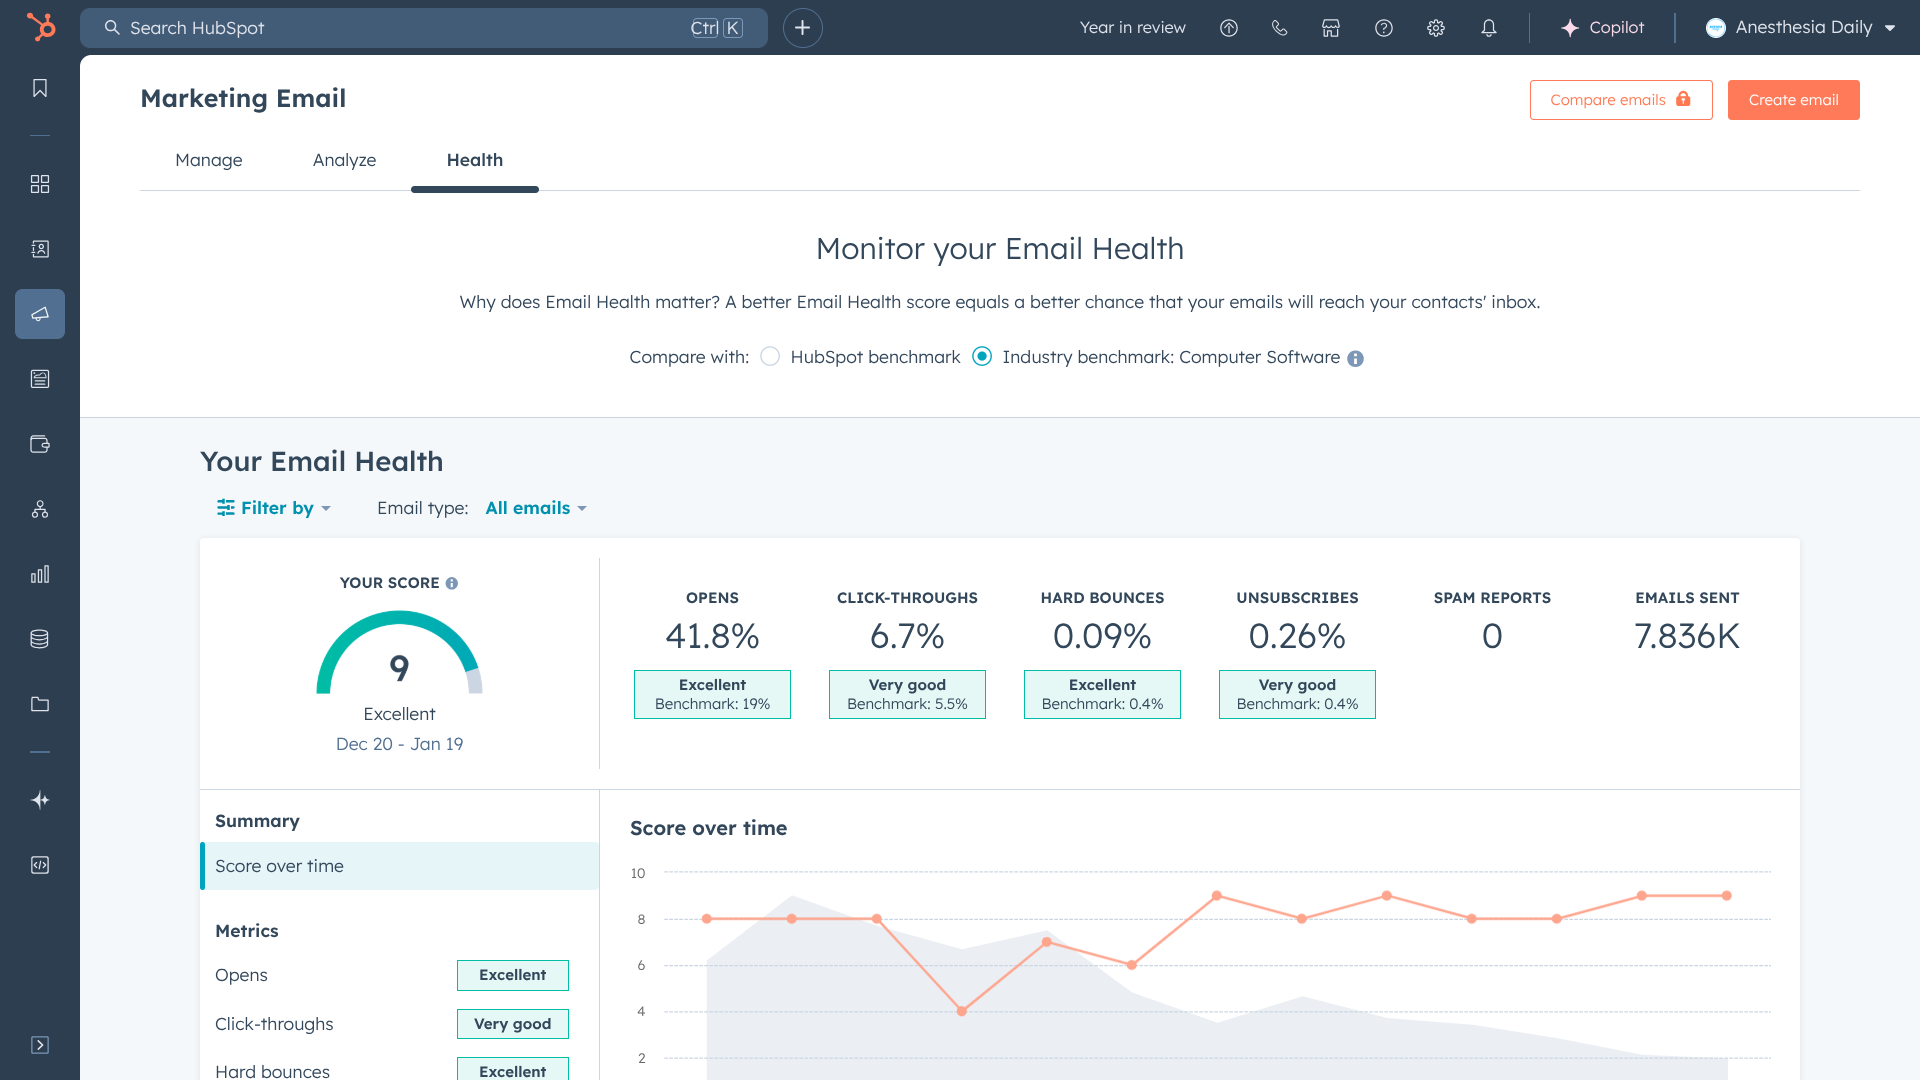Open the help question mark icon

1384,28
